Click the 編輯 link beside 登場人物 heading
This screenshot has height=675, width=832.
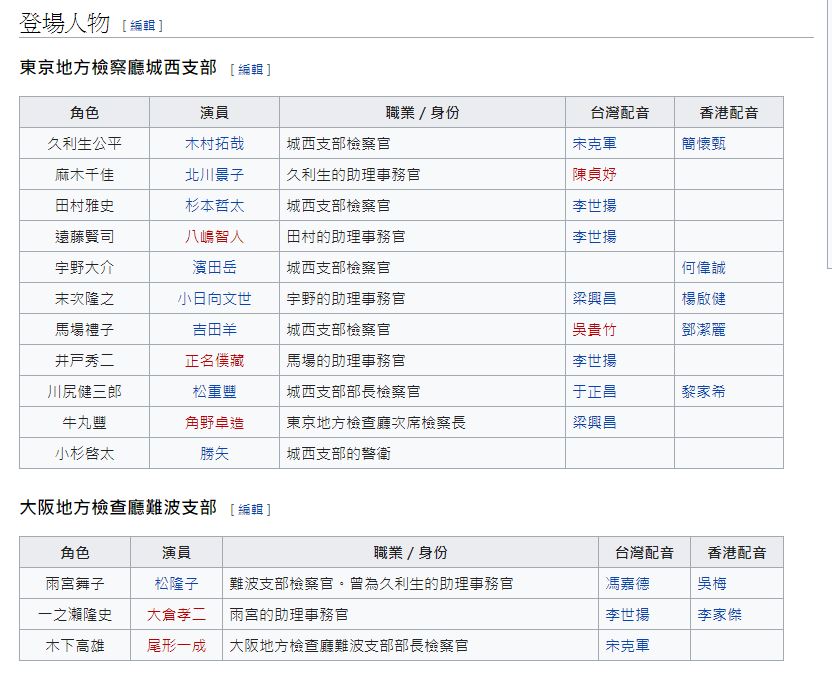point(141,25)
